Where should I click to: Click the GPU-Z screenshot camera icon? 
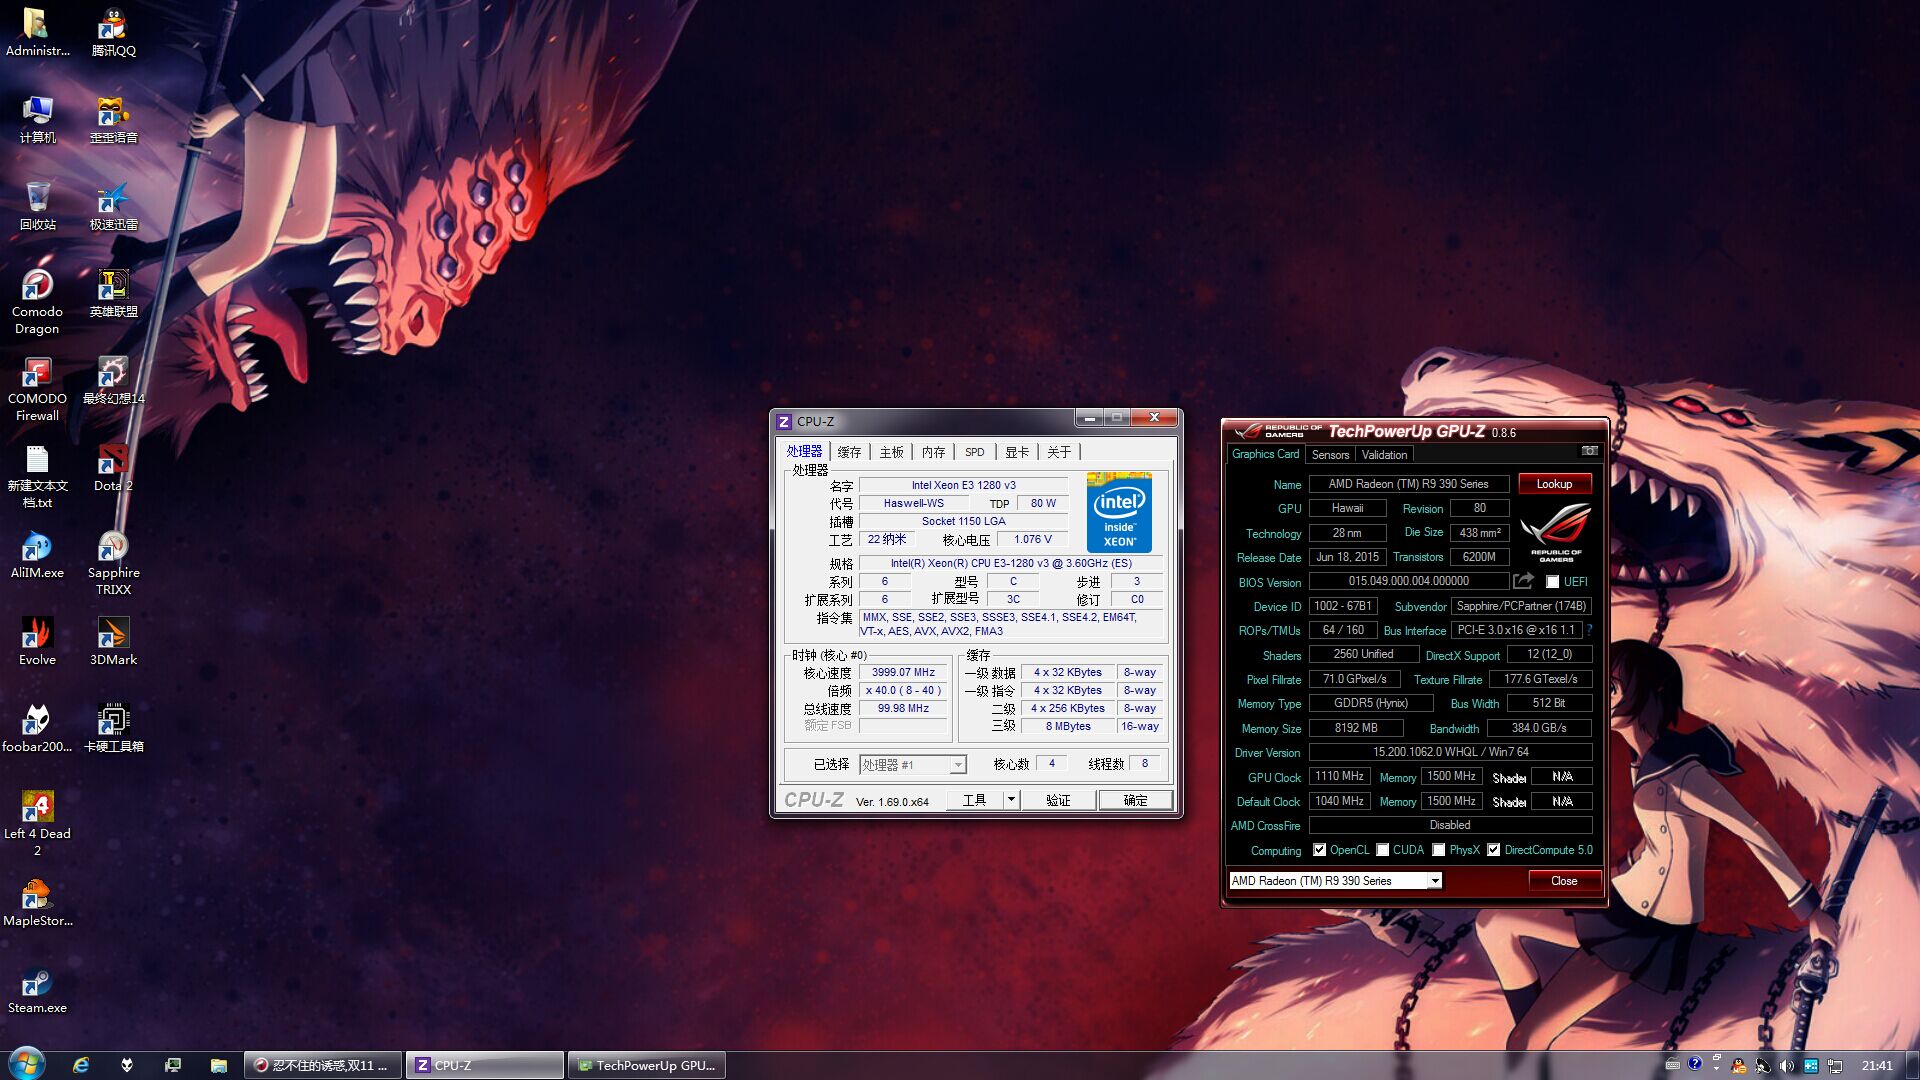point(1589,451)
